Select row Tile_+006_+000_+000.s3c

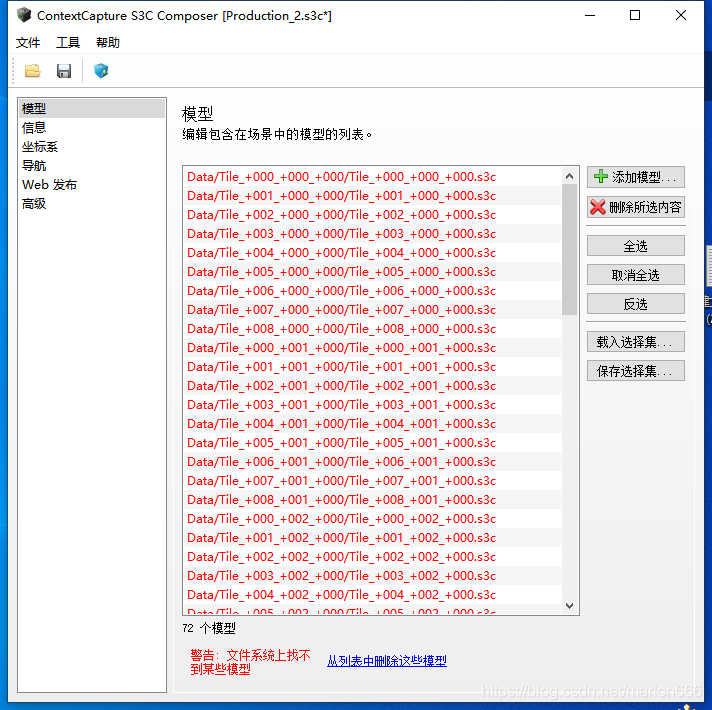click(x=372, y=291)
